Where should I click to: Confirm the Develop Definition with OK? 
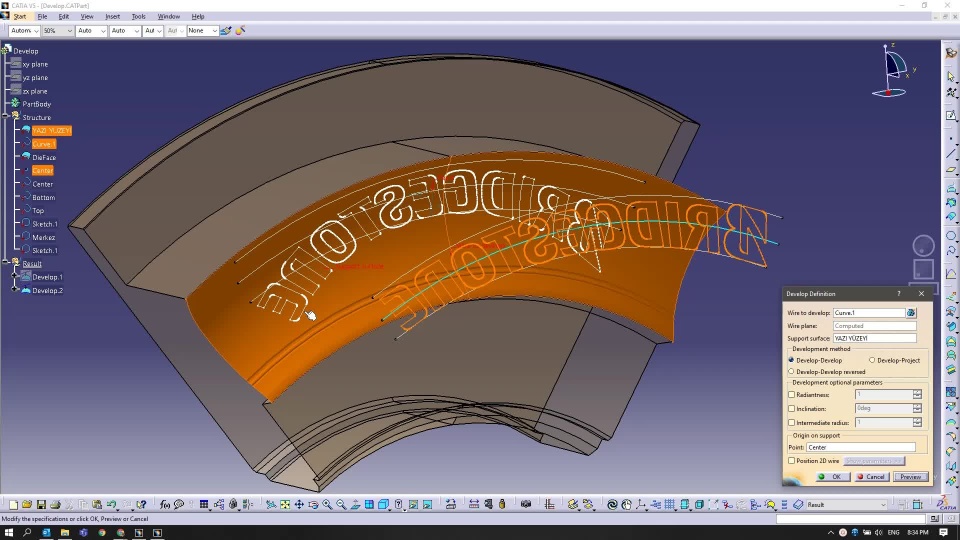pos(833,477)
